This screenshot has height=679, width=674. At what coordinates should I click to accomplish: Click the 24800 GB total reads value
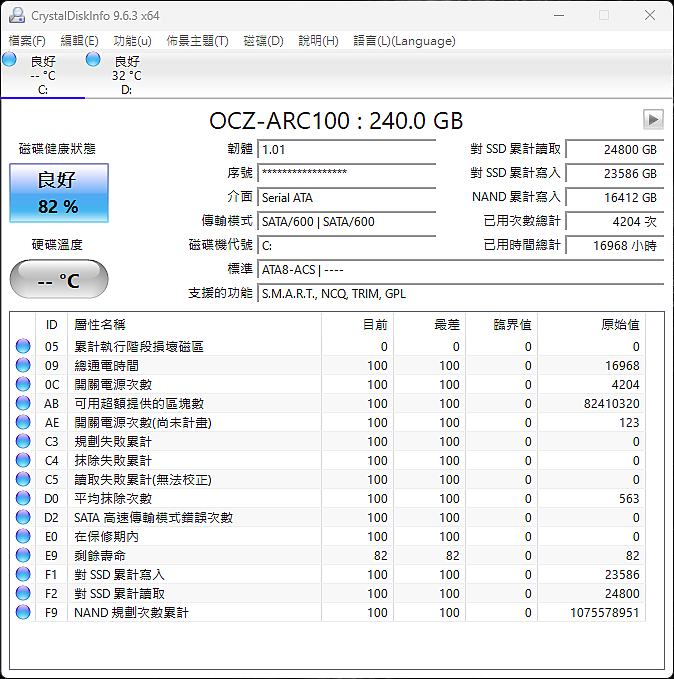615,150
